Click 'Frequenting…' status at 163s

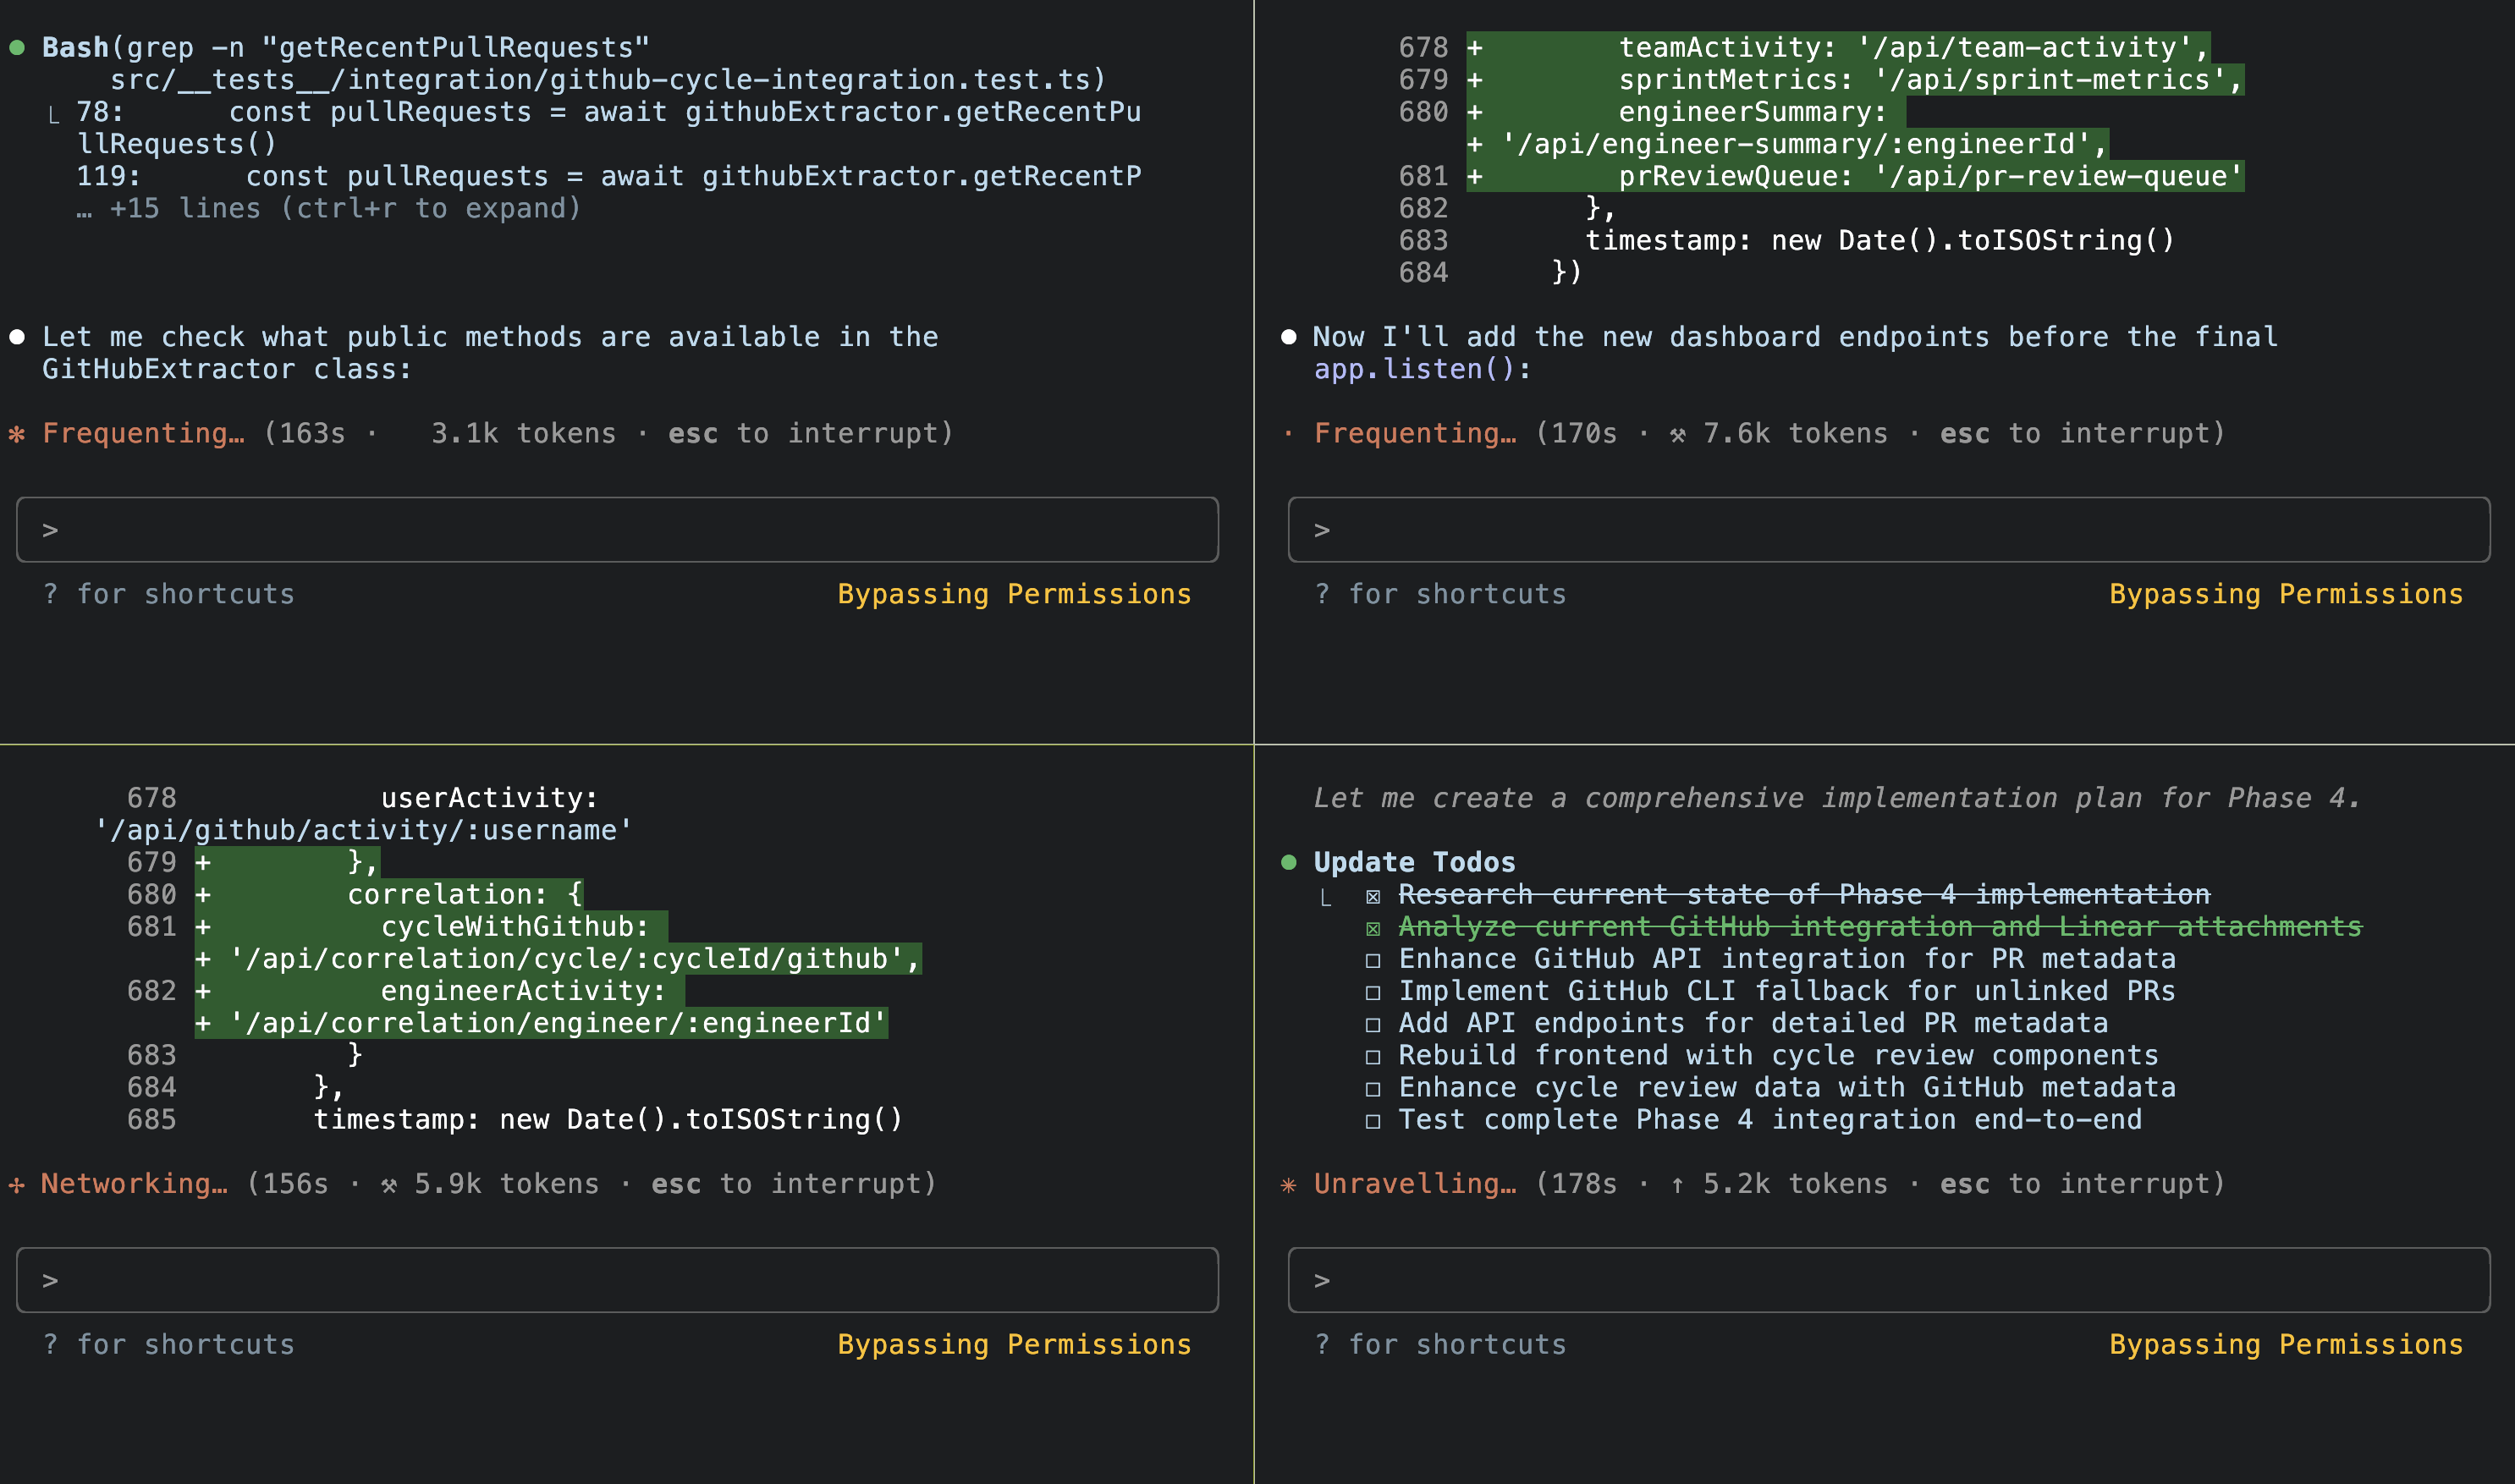coord(143,434)
